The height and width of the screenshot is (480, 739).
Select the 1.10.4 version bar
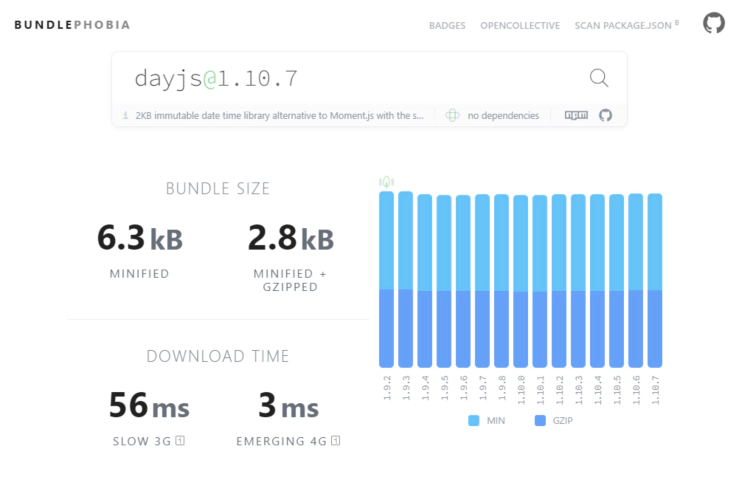pos(597,281)
